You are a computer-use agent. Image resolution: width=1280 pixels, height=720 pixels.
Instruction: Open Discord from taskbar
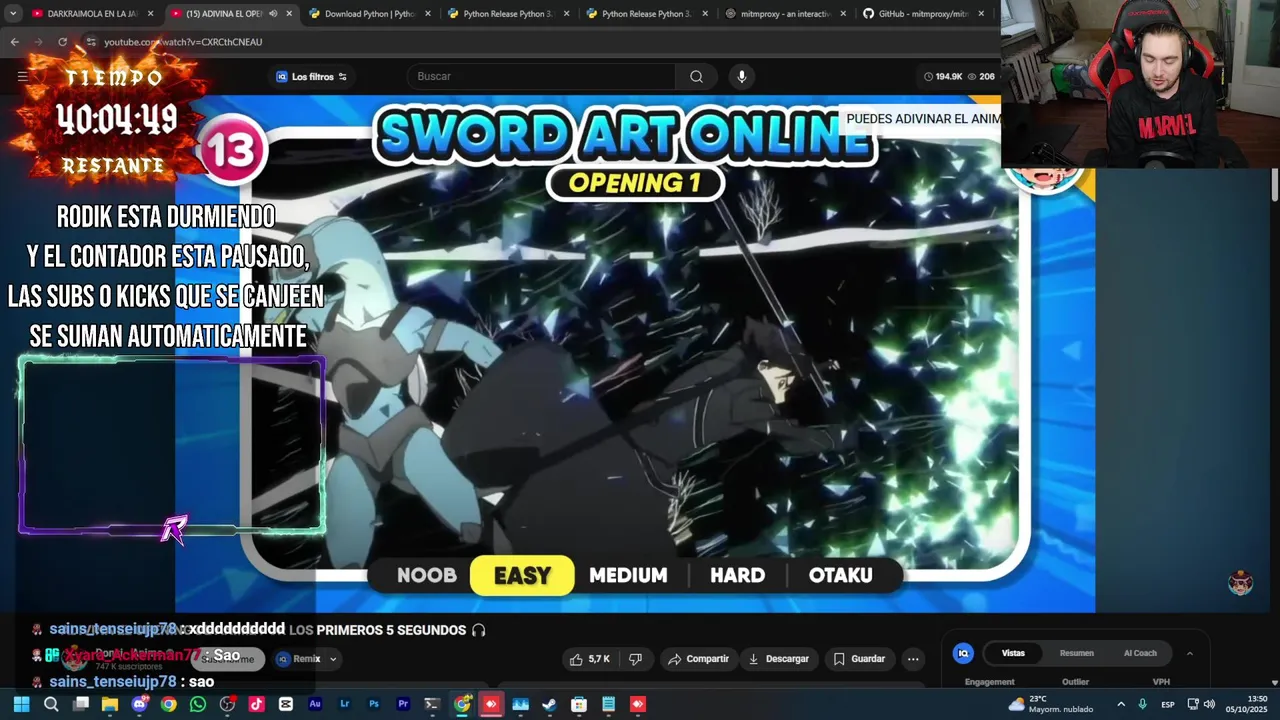pos(139,704)
